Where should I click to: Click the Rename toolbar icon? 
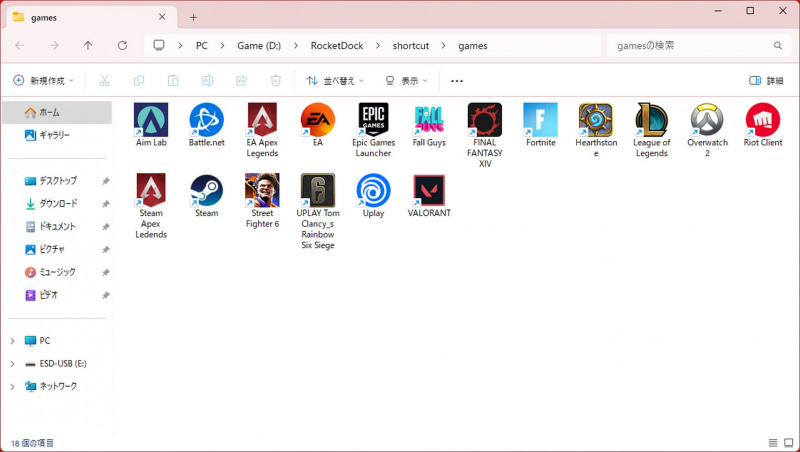tap(207, 81)
